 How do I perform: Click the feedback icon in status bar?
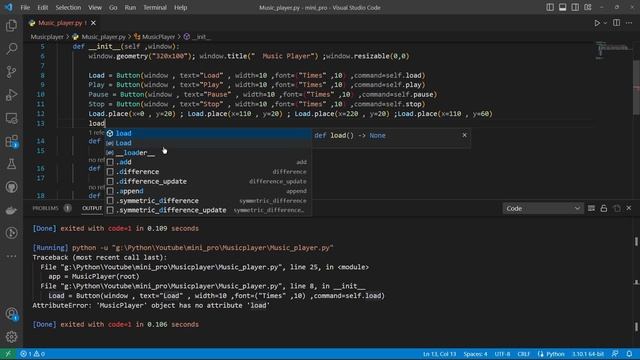coord(615,354)
